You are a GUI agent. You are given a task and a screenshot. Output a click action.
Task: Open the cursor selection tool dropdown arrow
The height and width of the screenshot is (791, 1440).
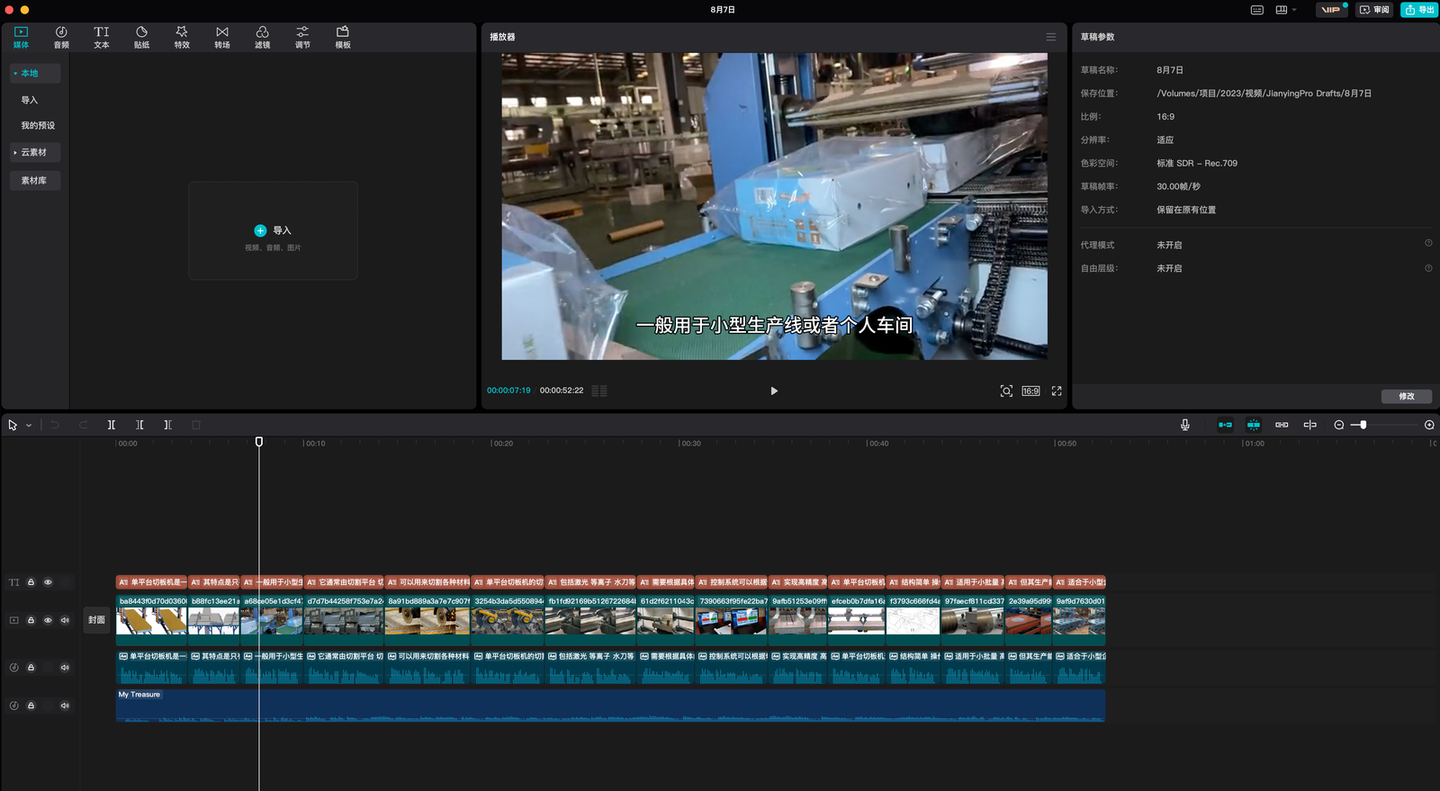pyautogui.click(x=29, y=425)
